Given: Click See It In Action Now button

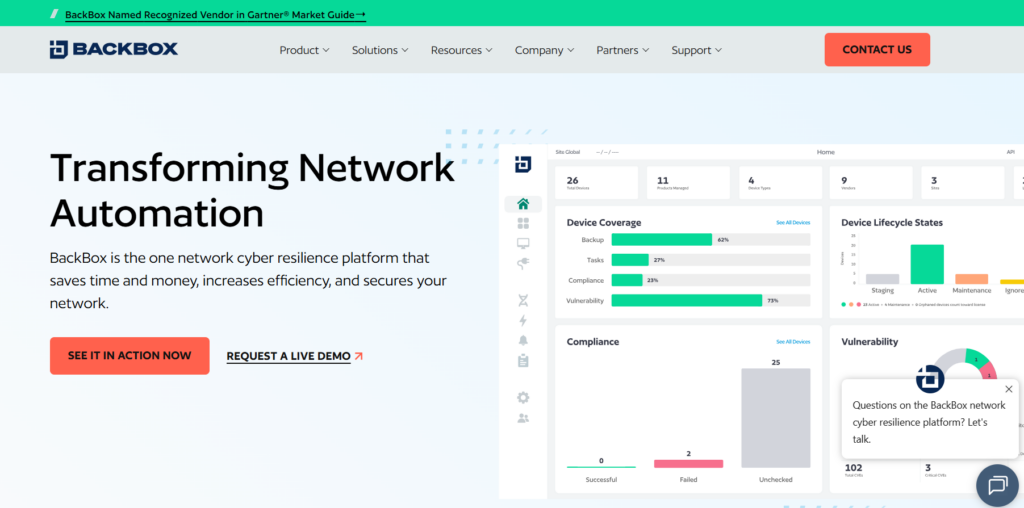Looking at the screenshot, I should click(x=129, y=356).
